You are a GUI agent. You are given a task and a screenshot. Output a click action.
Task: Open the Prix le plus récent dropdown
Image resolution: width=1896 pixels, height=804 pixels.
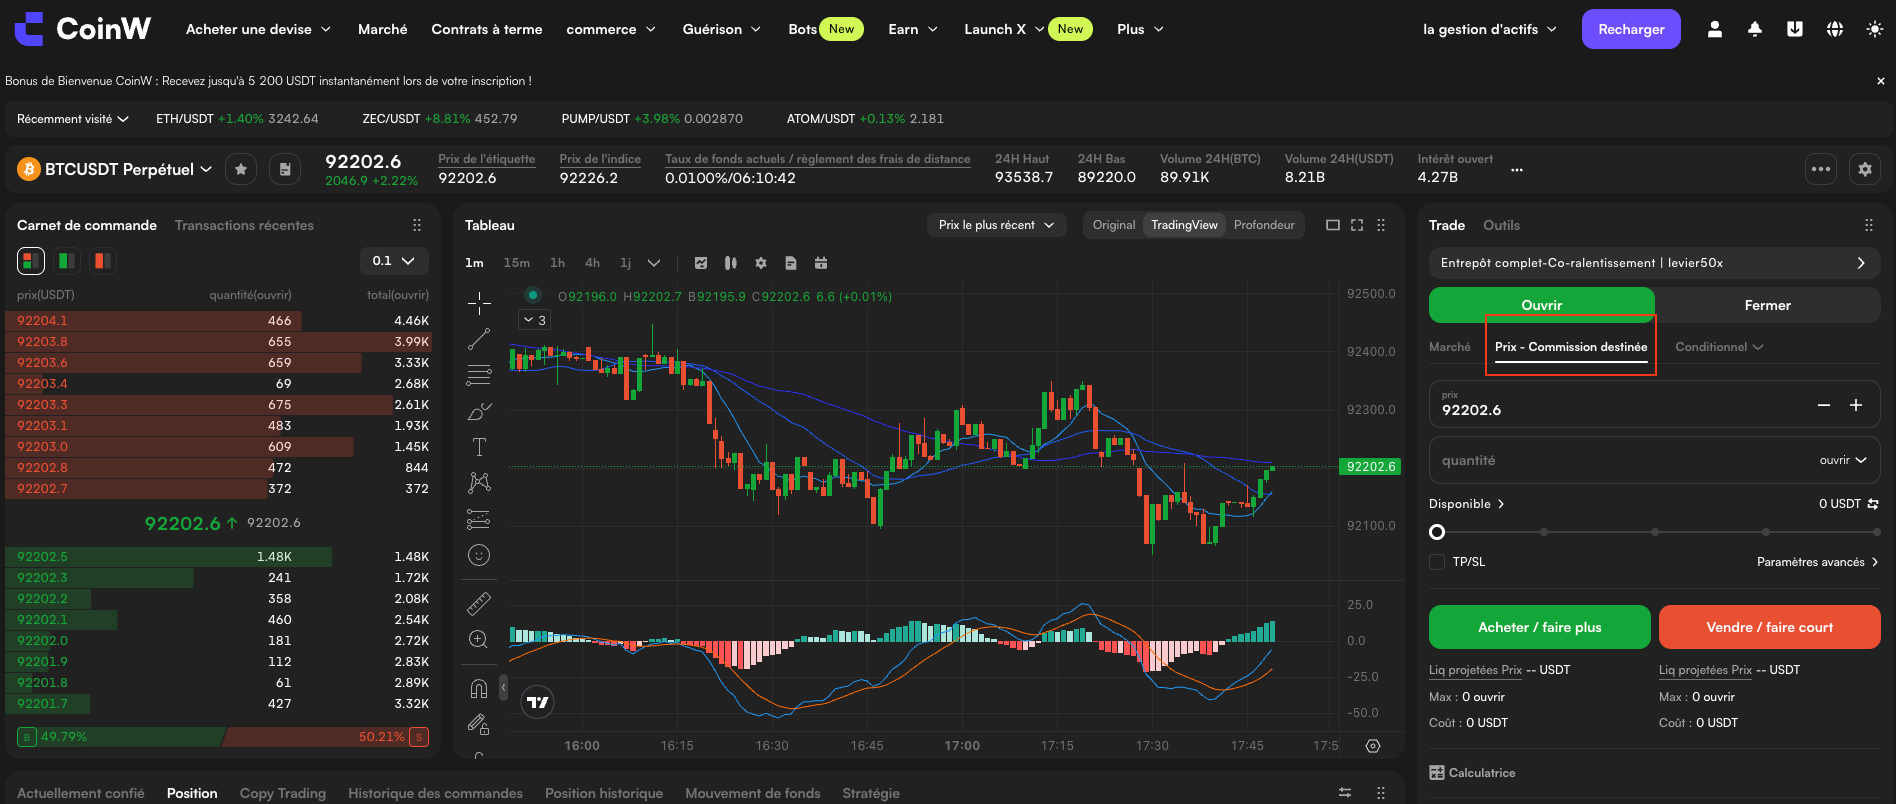996,225
